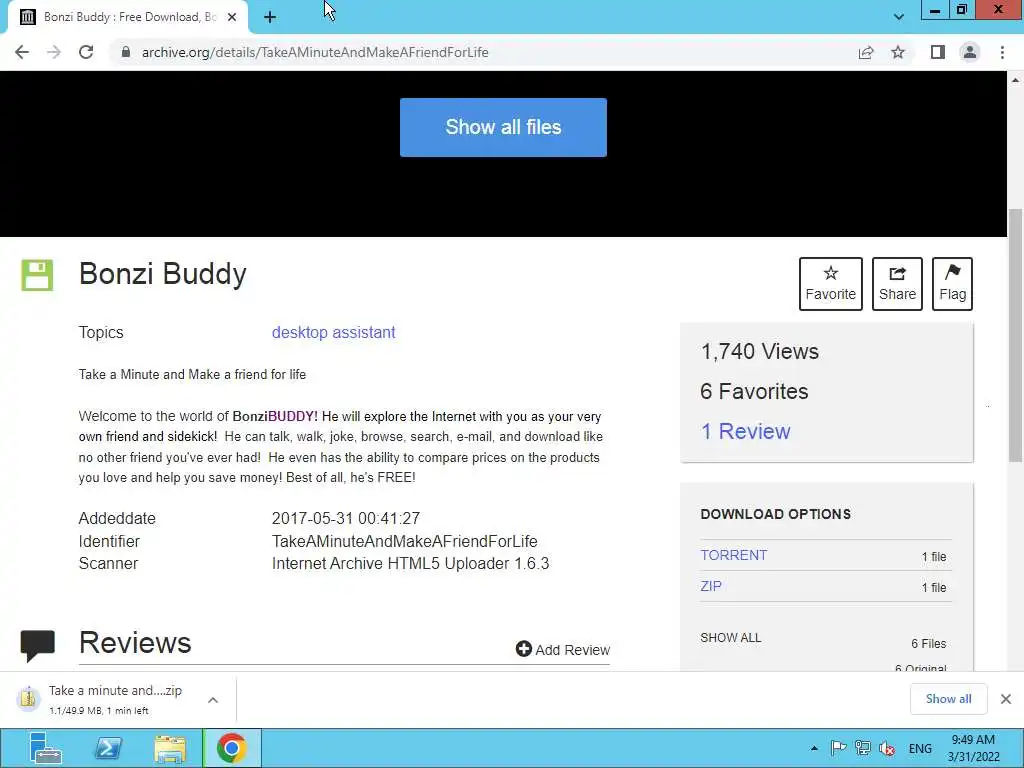Viewport: 1024px width, 768px height.
Task: Click the Share button
Action: [897, 284]
